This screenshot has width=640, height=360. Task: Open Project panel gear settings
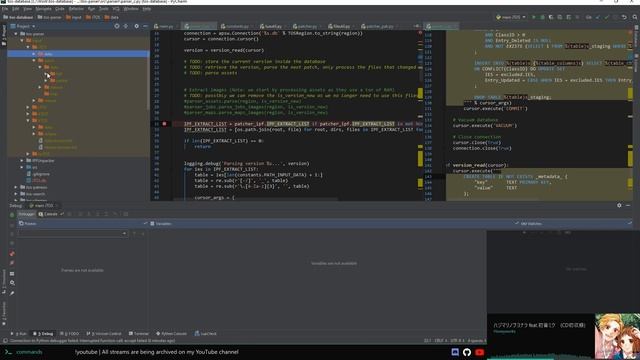tap(136, 26)
